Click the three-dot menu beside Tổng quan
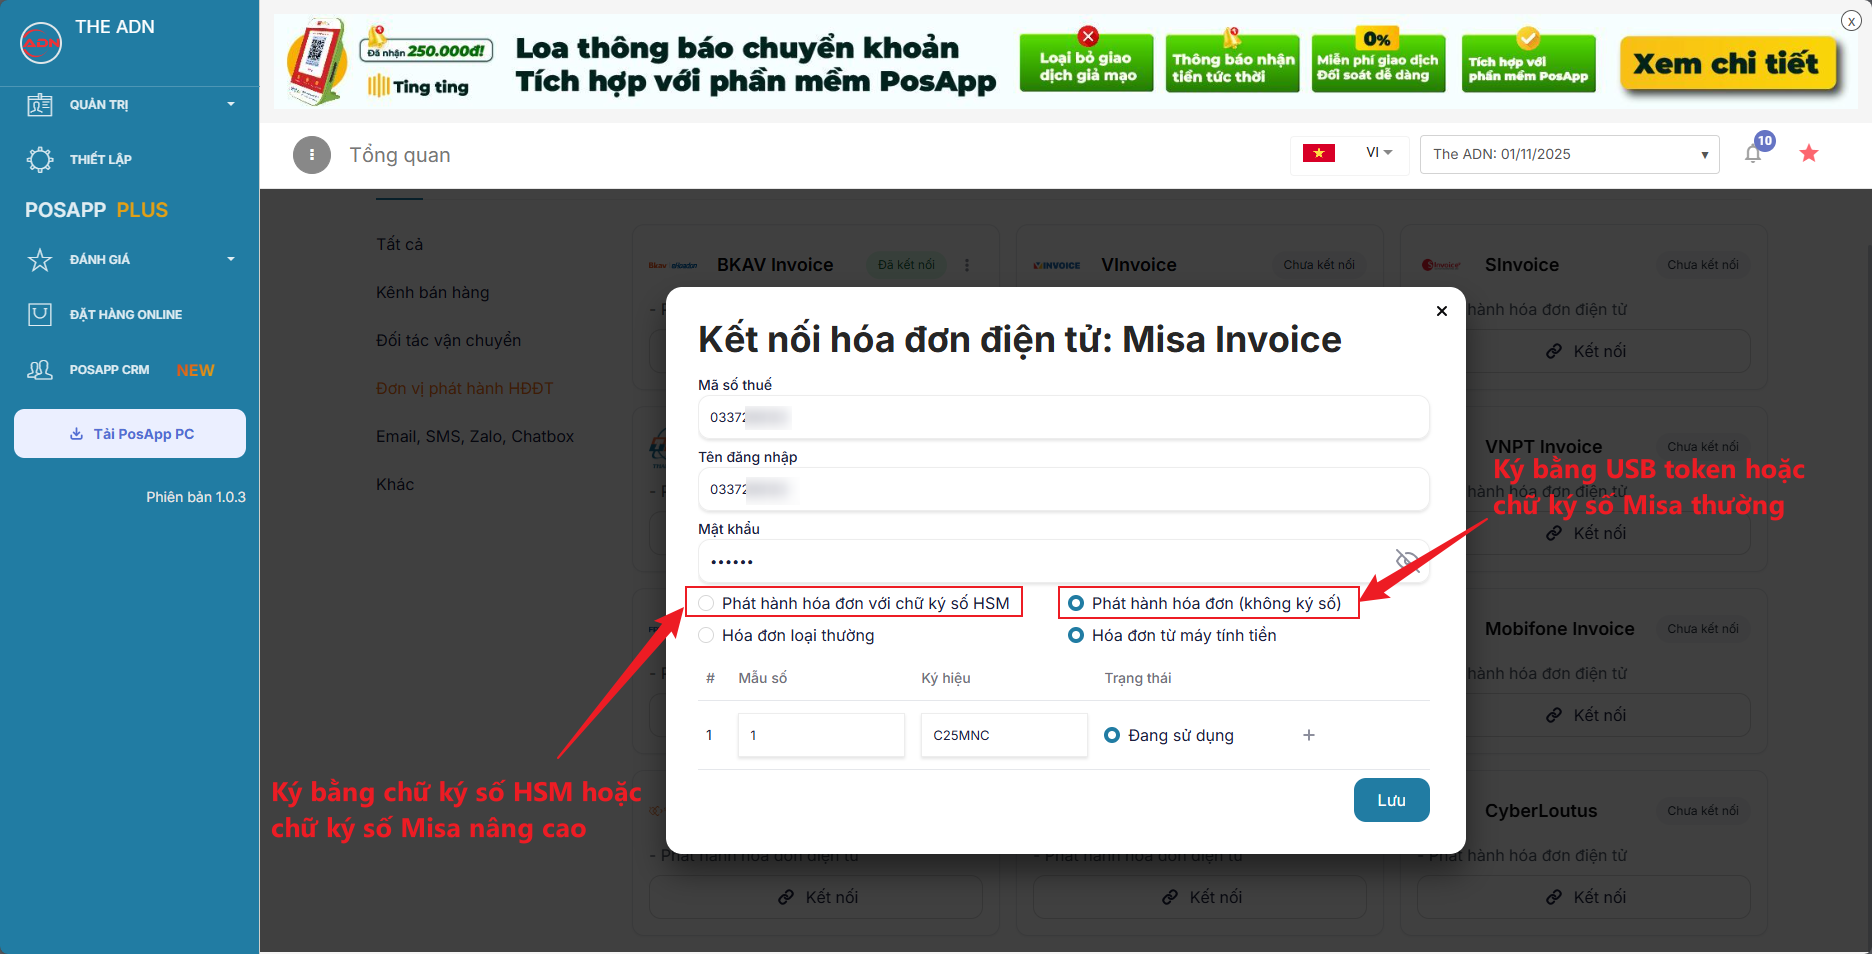This screenshot has height=954, width=1872. (x=312, y=155)
